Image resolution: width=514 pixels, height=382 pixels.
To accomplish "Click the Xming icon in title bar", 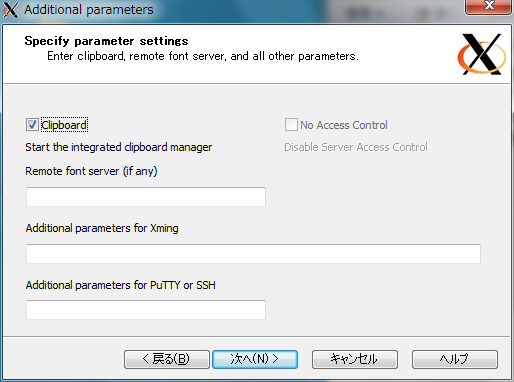I will pos(11,10).
